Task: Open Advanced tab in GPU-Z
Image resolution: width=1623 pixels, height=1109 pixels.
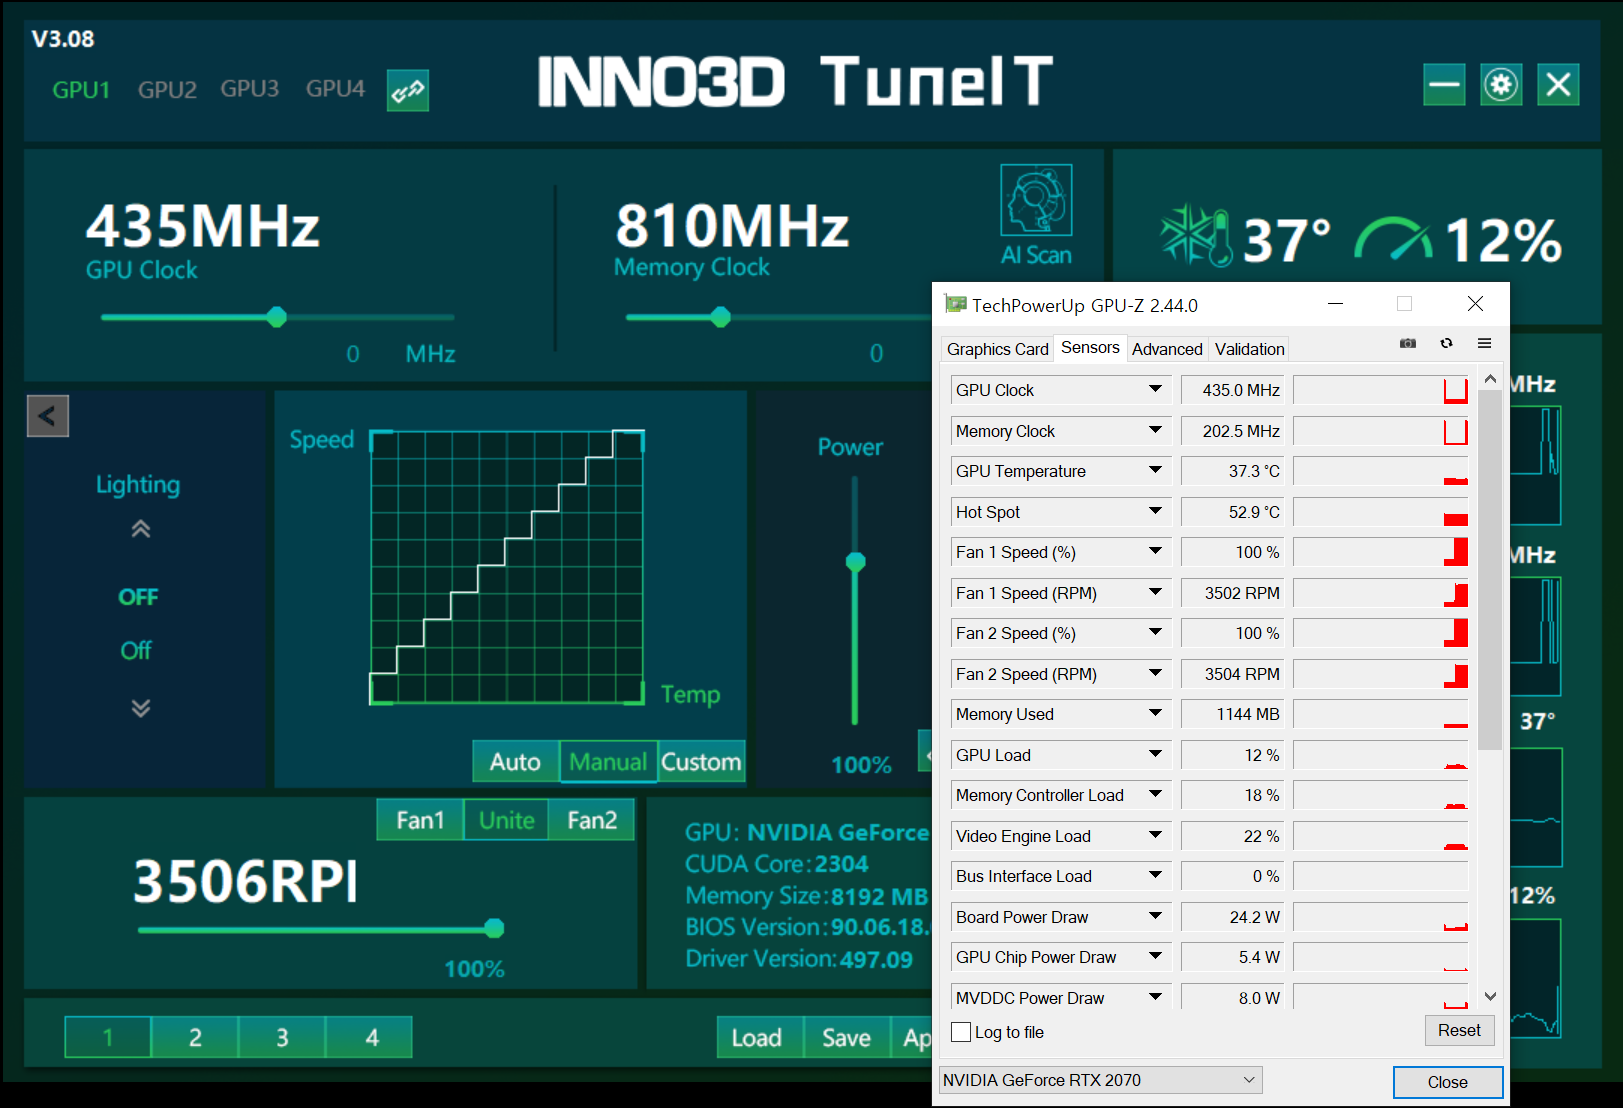Action: click(x=1167, y=349)
